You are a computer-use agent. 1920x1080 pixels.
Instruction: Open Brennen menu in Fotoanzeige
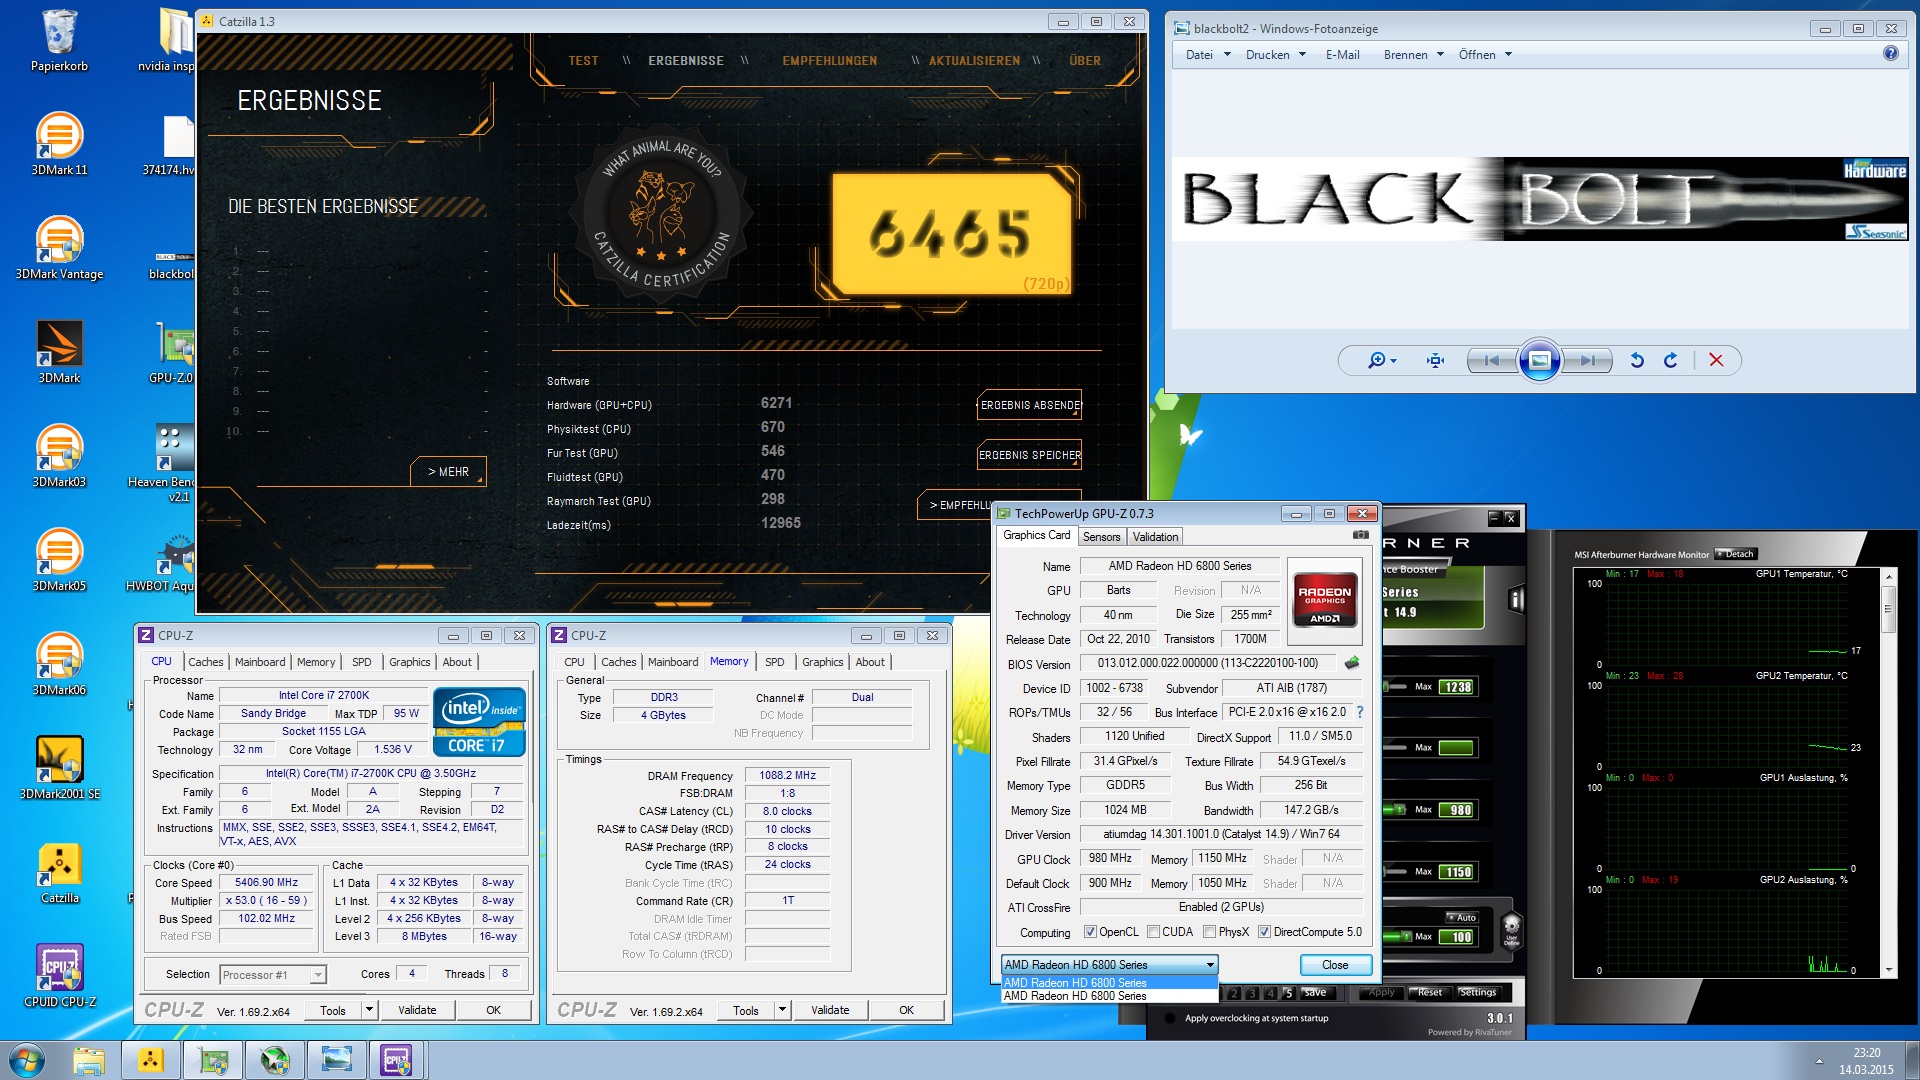1413,55
